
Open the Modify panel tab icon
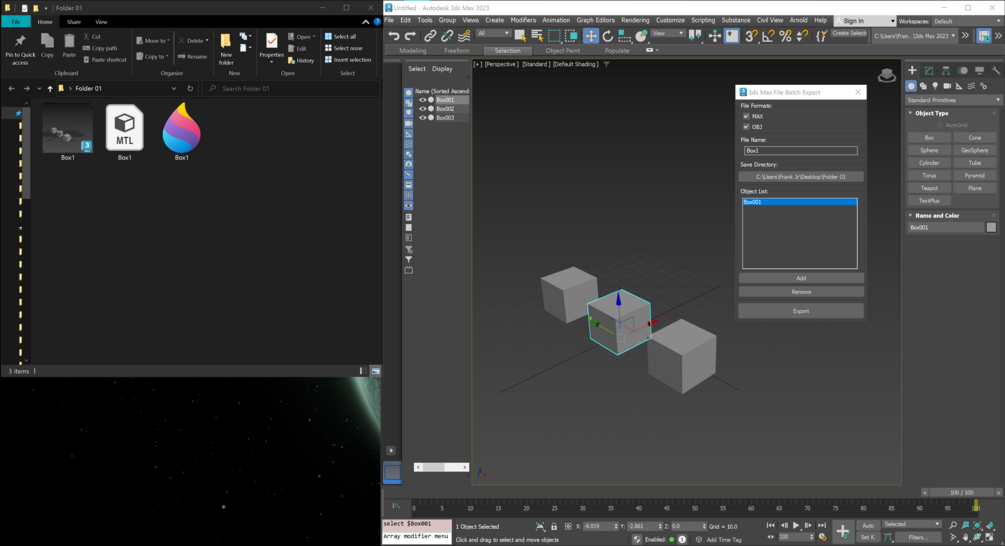point(929,70)
